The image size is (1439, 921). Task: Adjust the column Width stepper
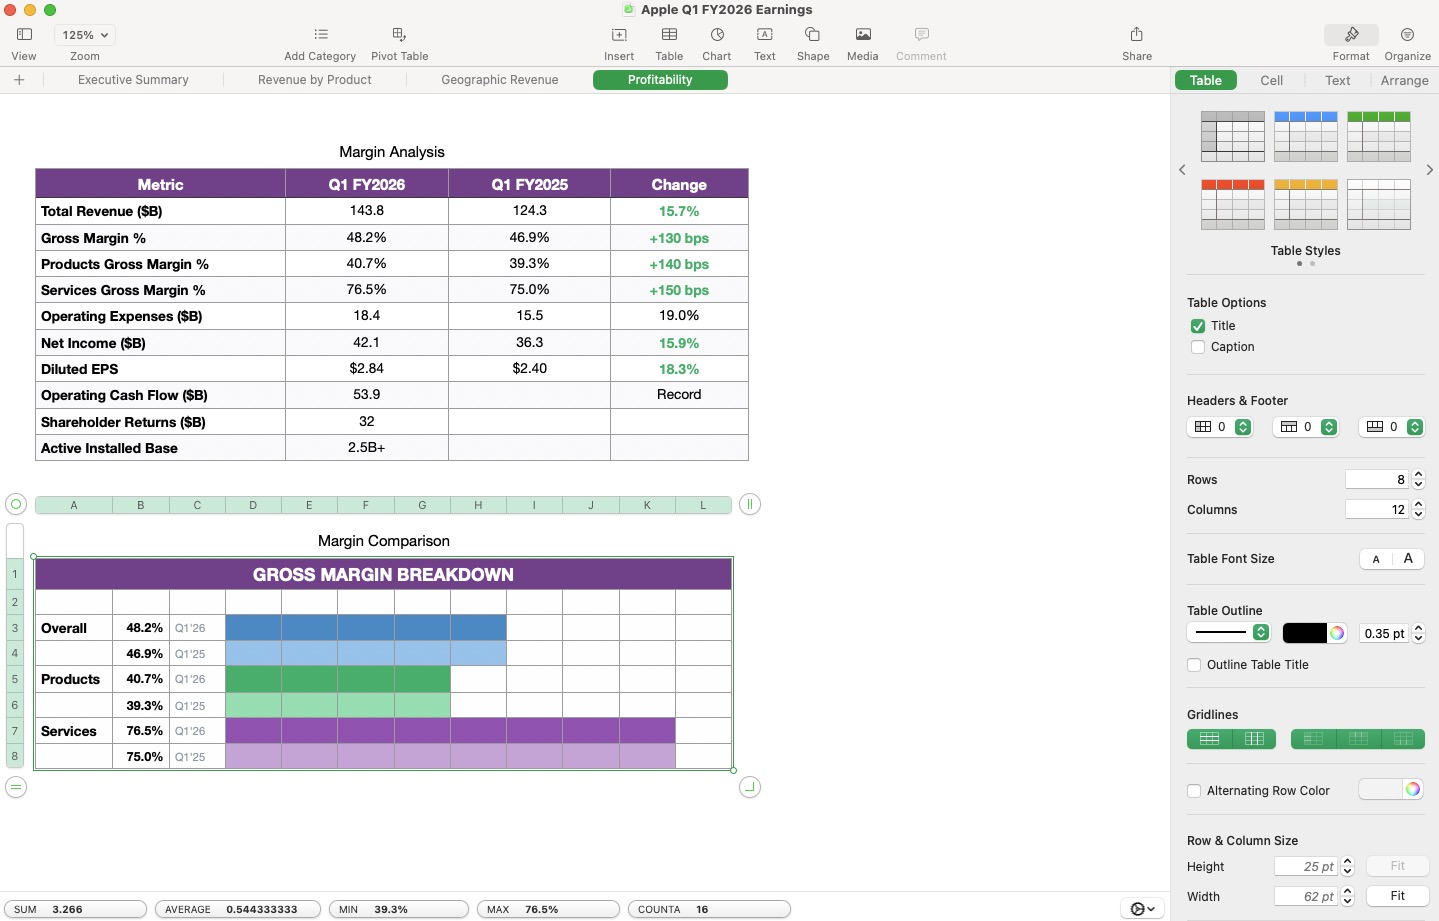coord(1347,897)
